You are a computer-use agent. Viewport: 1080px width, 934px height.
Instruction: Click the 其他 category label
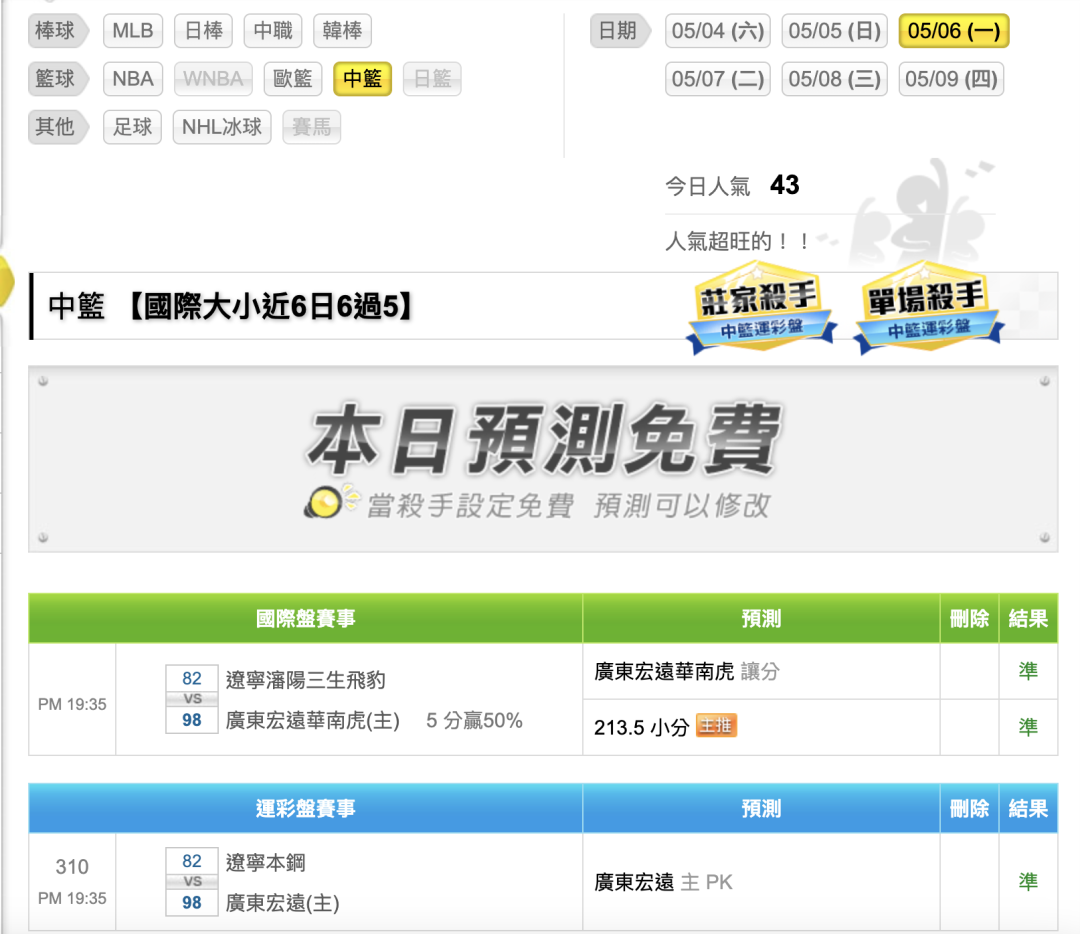[58, 127]
